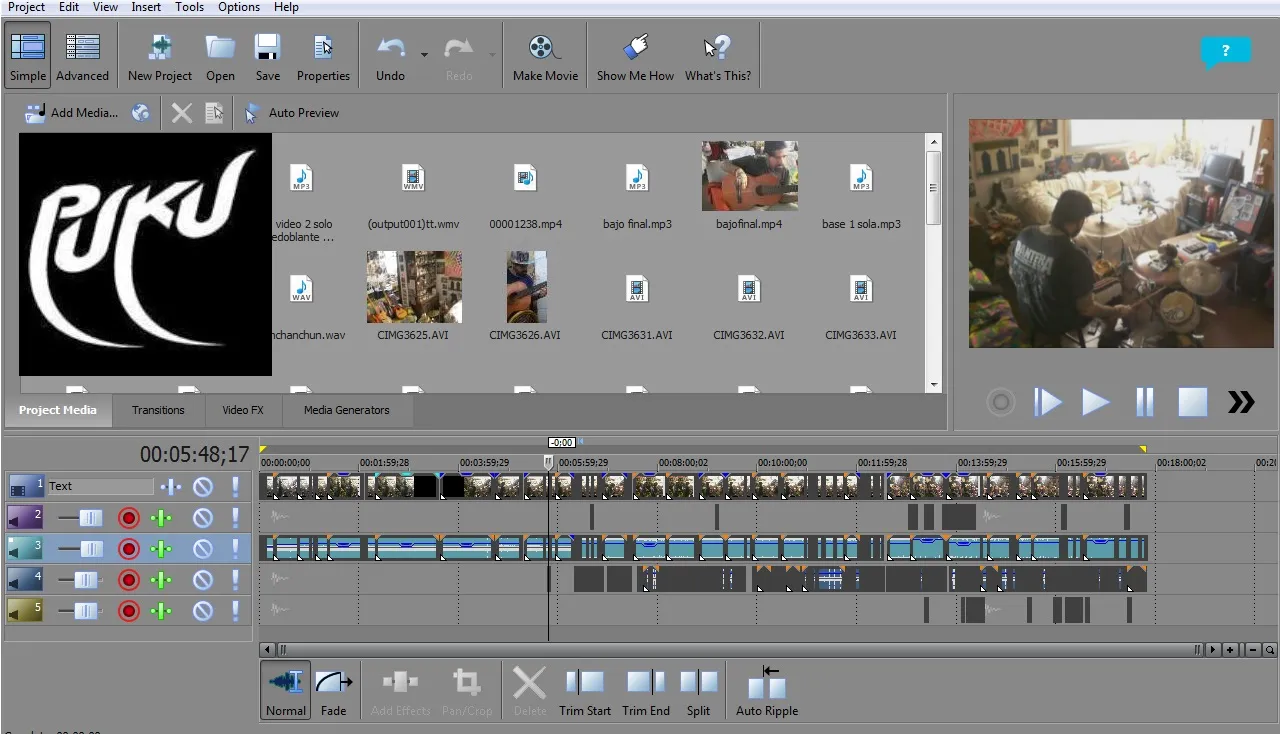Image resolution: width=1280 pixels, height=734 pixels.
Task: Remove selected media with the X icon
Action: 181,113
